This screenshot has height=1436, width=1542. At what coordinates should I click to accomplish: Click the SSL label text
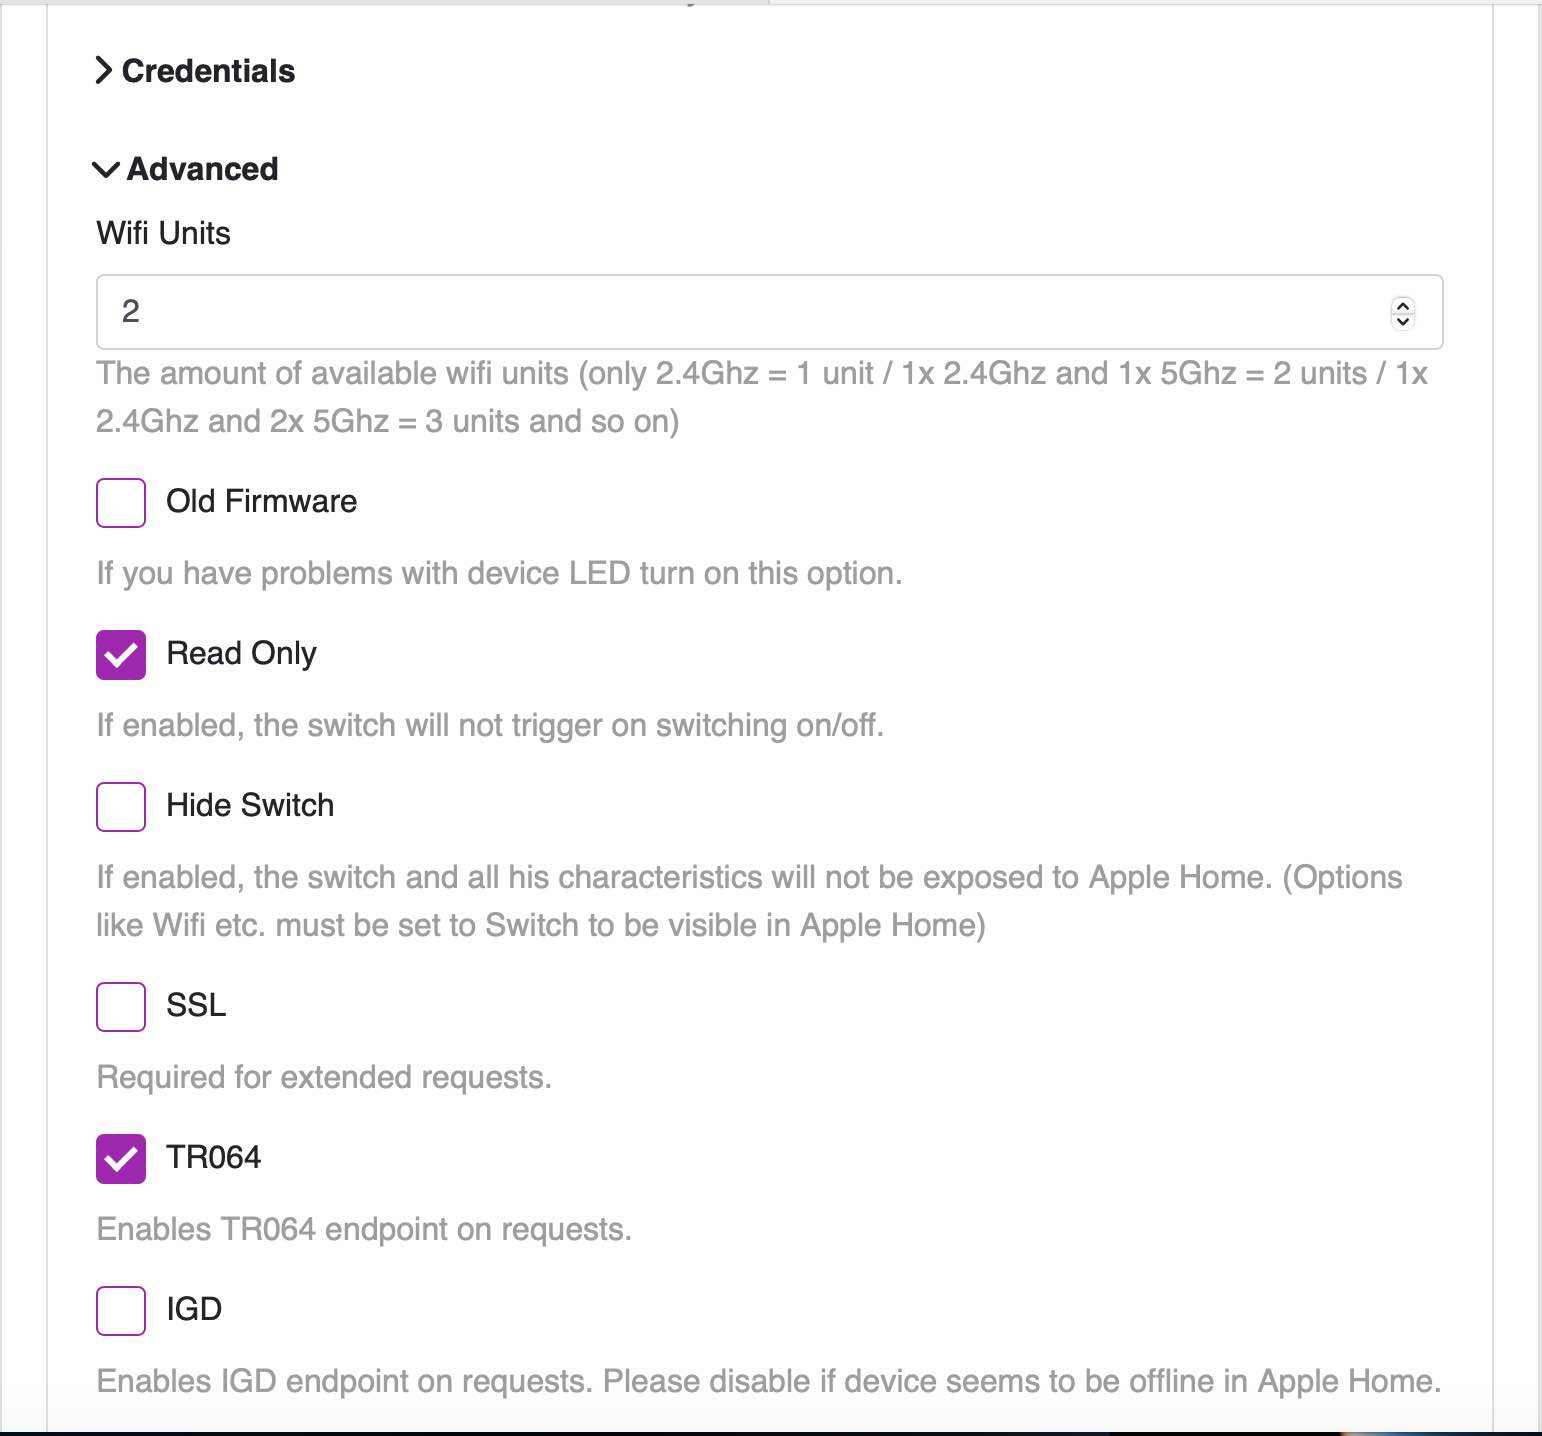tap(196, 1005)
